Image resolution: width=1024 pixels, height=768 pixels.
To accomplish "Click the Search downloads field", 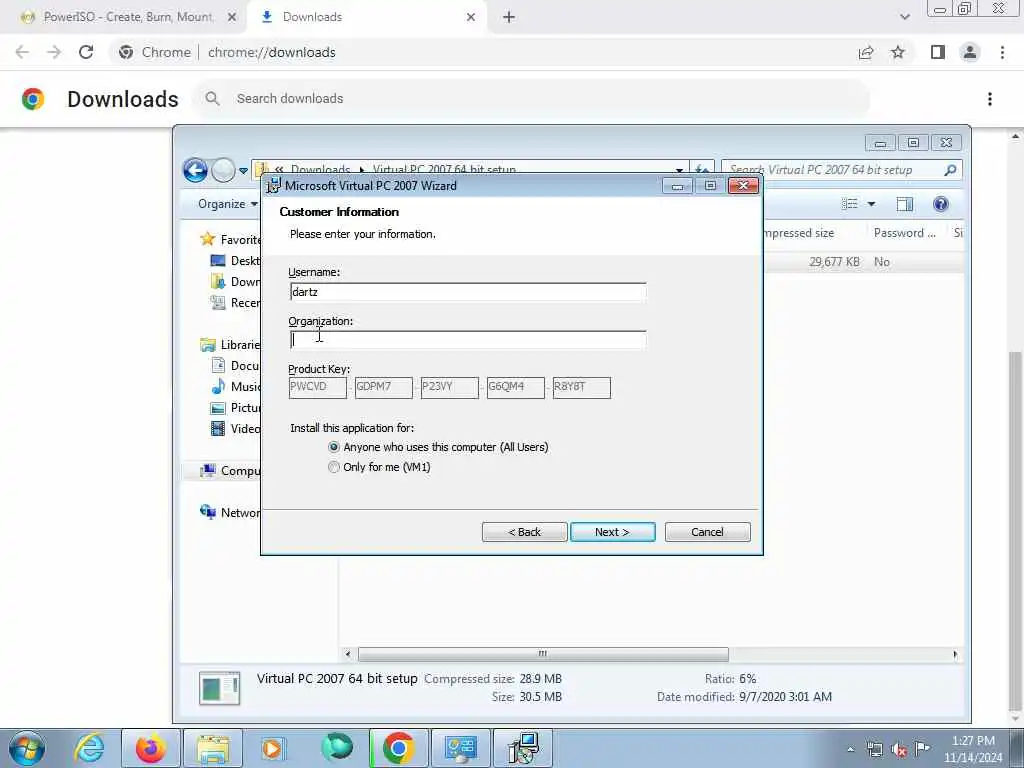I will (x=532, y=99).
